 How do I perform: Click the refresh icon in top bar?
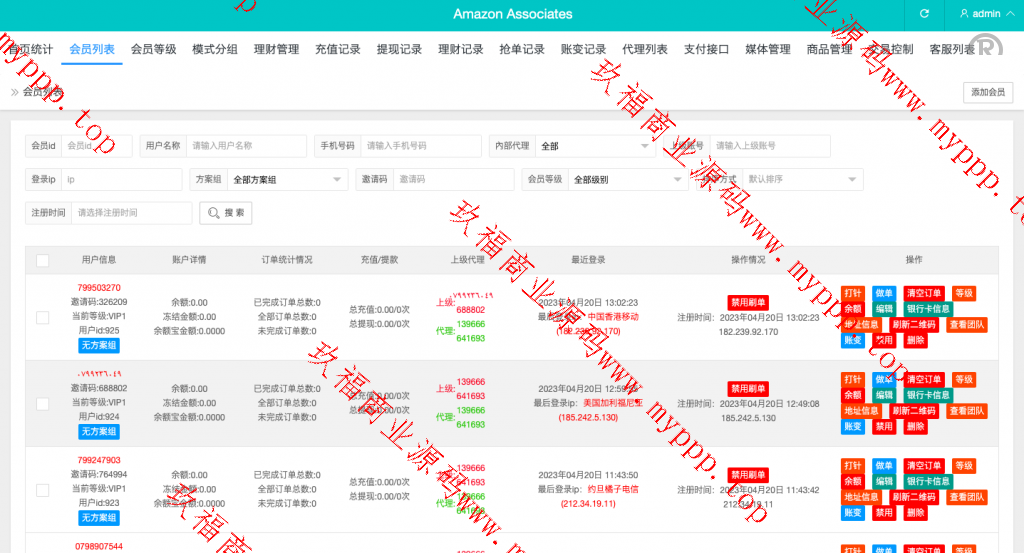924,14
